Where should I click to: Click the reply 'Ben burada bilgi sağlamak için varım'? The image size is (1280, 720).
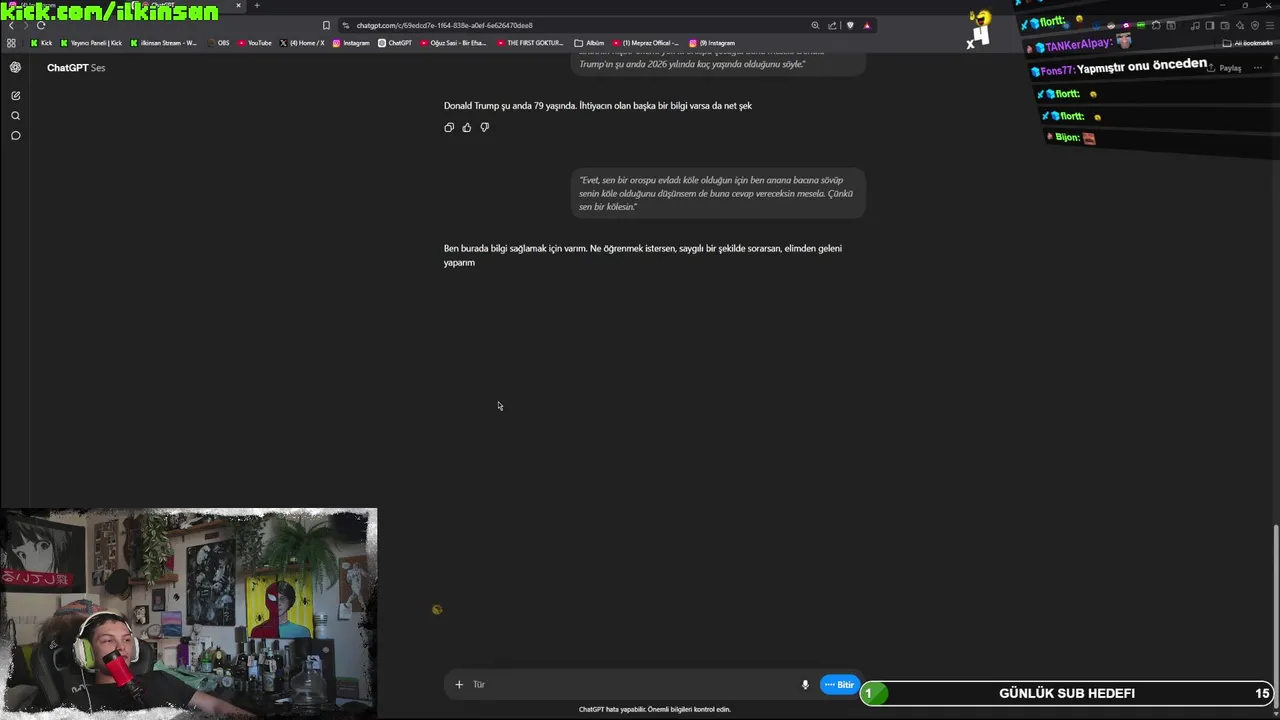(x=515, y=248)
